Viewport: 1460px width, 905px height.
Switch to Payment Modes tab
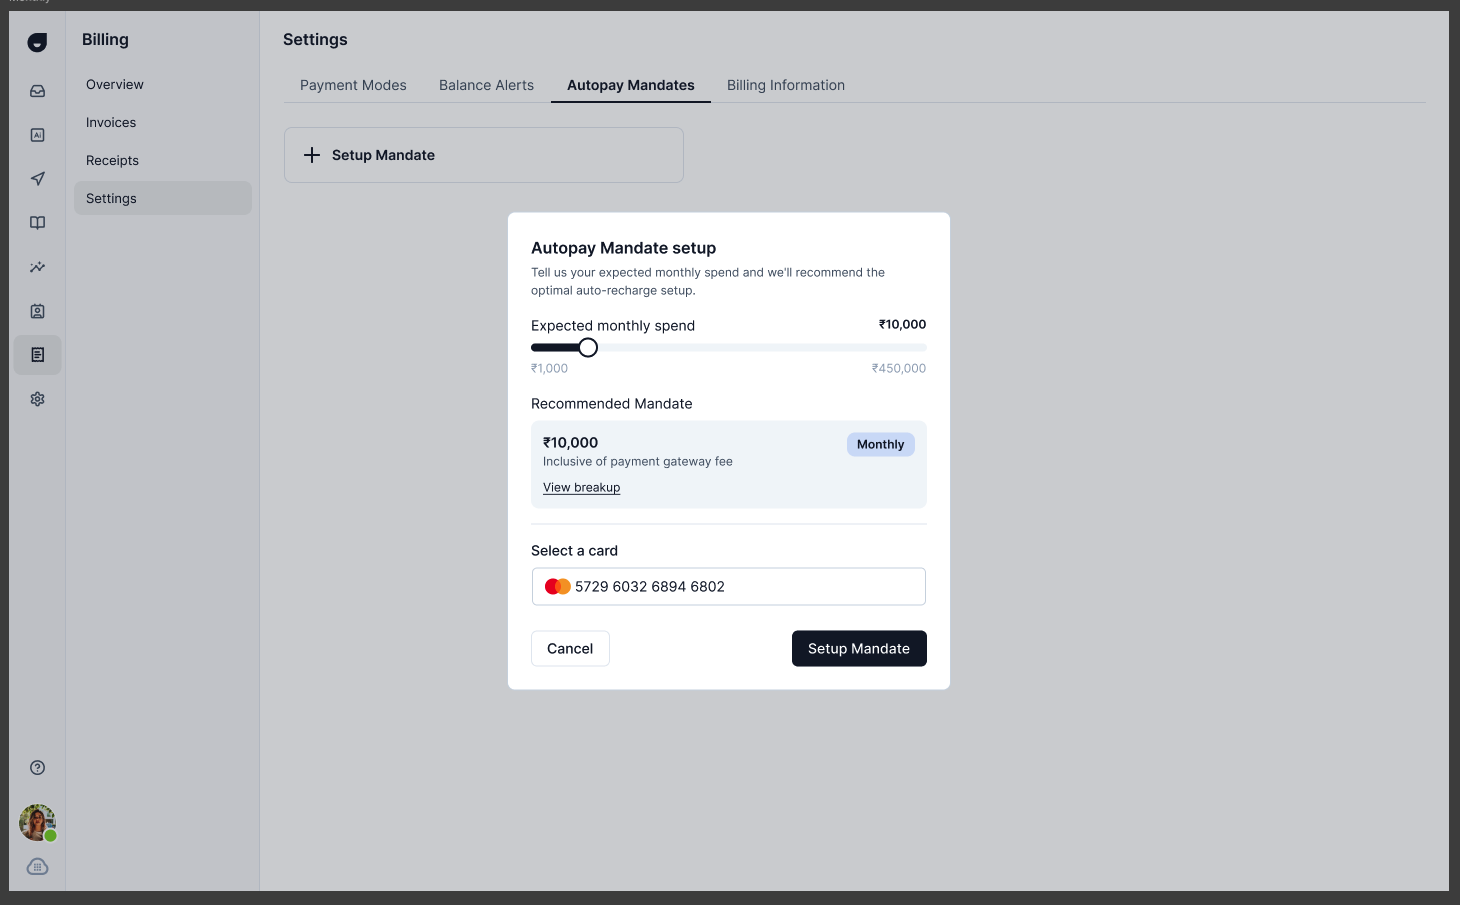click(353, 85)
